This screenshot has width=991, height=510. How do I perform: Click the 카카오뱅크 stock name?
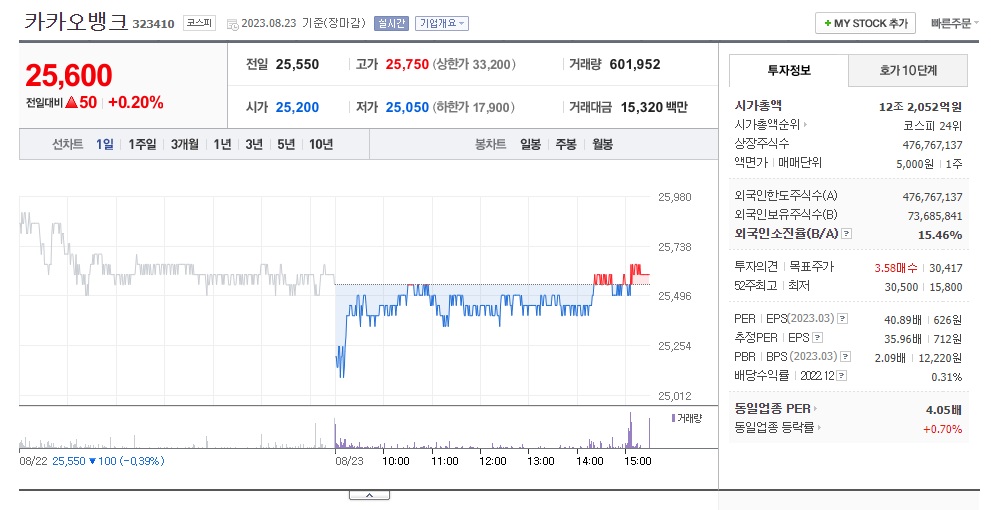76,21
